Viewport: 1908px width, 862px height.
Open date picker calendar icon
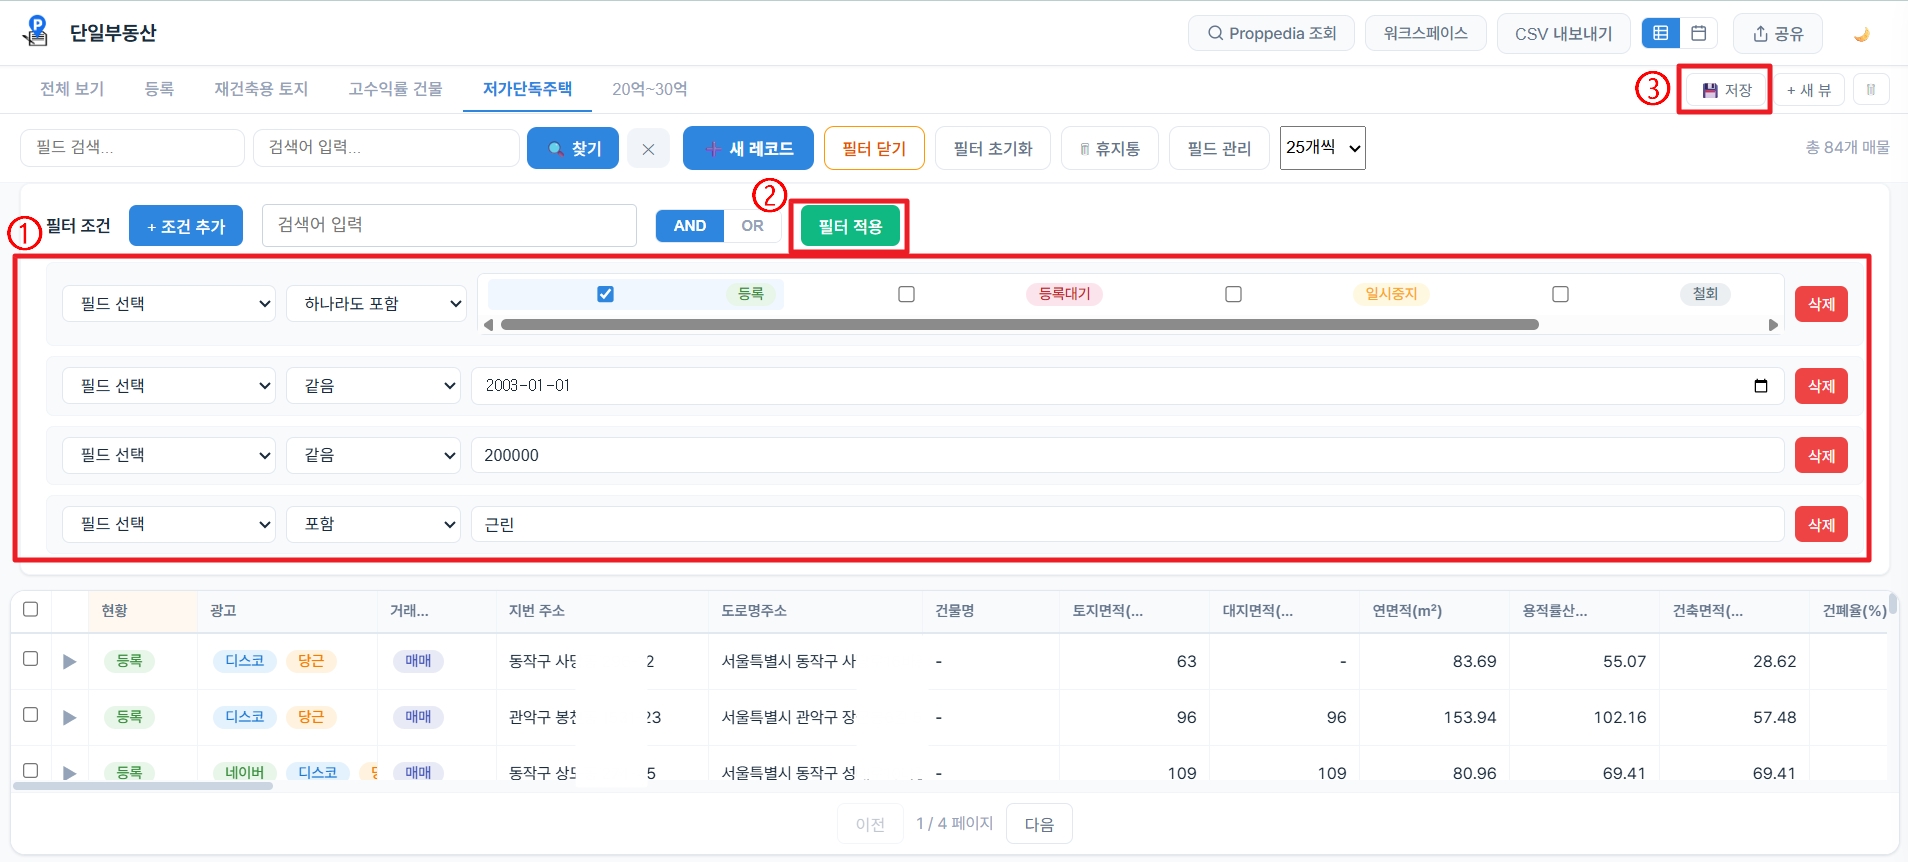[x=1761, y=386]
